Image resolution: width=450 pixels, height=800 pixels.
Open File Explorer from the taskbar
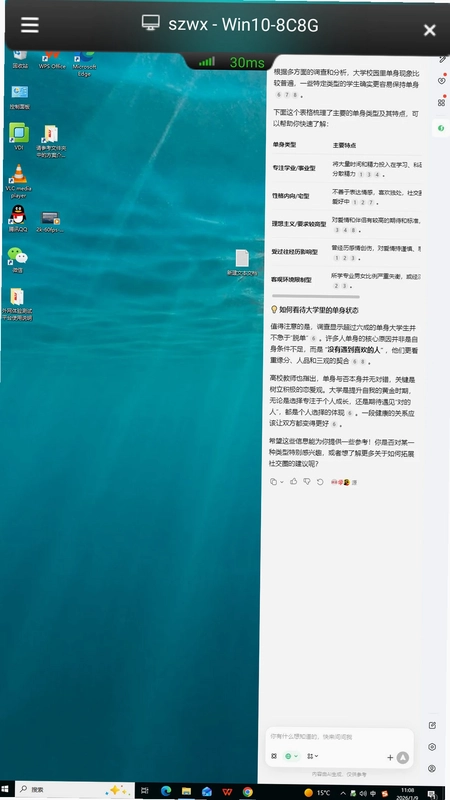186,791
